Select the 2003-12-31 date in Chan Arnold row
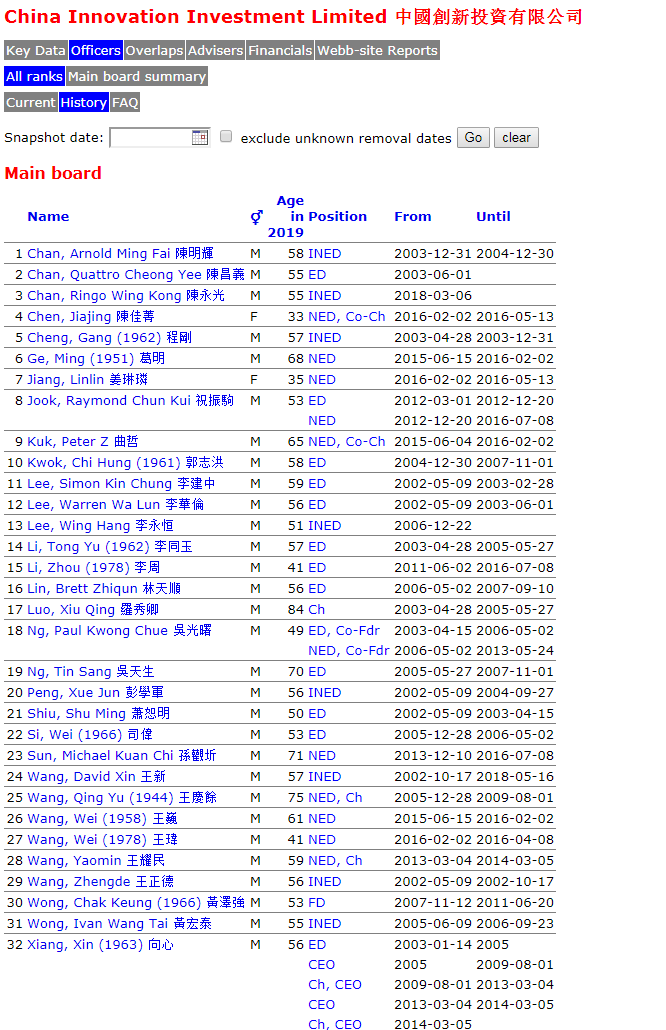666x1030 pixels. (433, 254)
